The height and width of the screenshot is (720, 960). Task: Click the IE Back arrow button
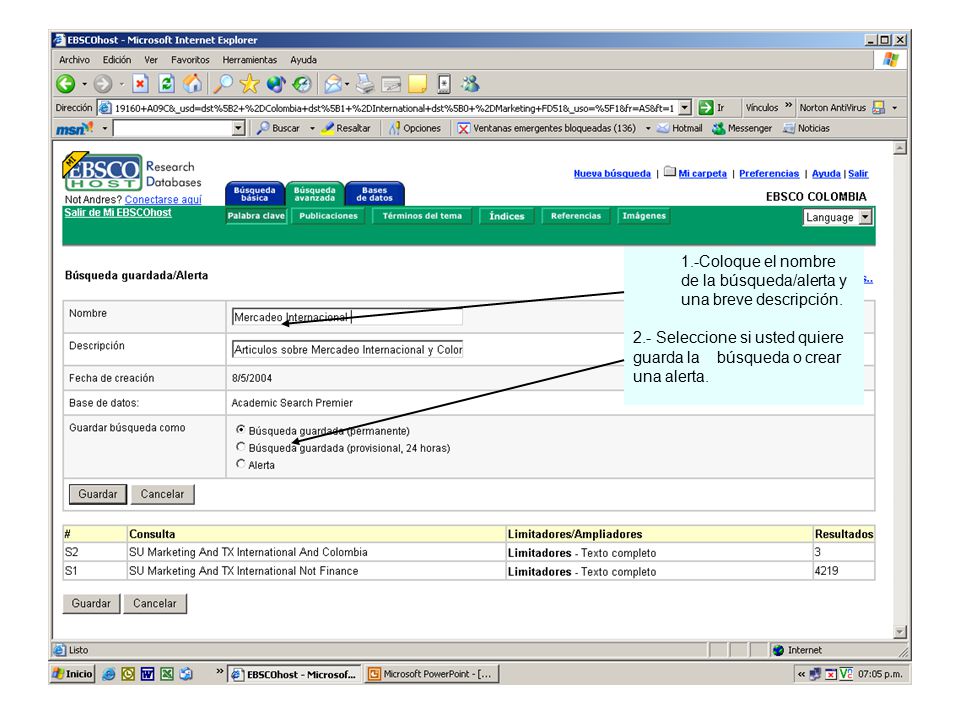(x=66, y=84)
